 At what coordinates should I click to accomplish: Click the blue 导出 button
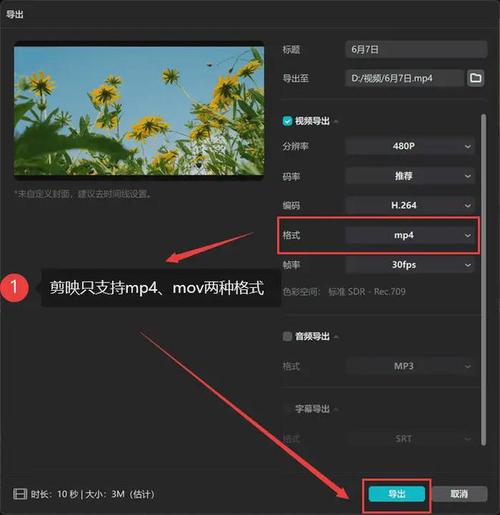click(x=397, y=494)
